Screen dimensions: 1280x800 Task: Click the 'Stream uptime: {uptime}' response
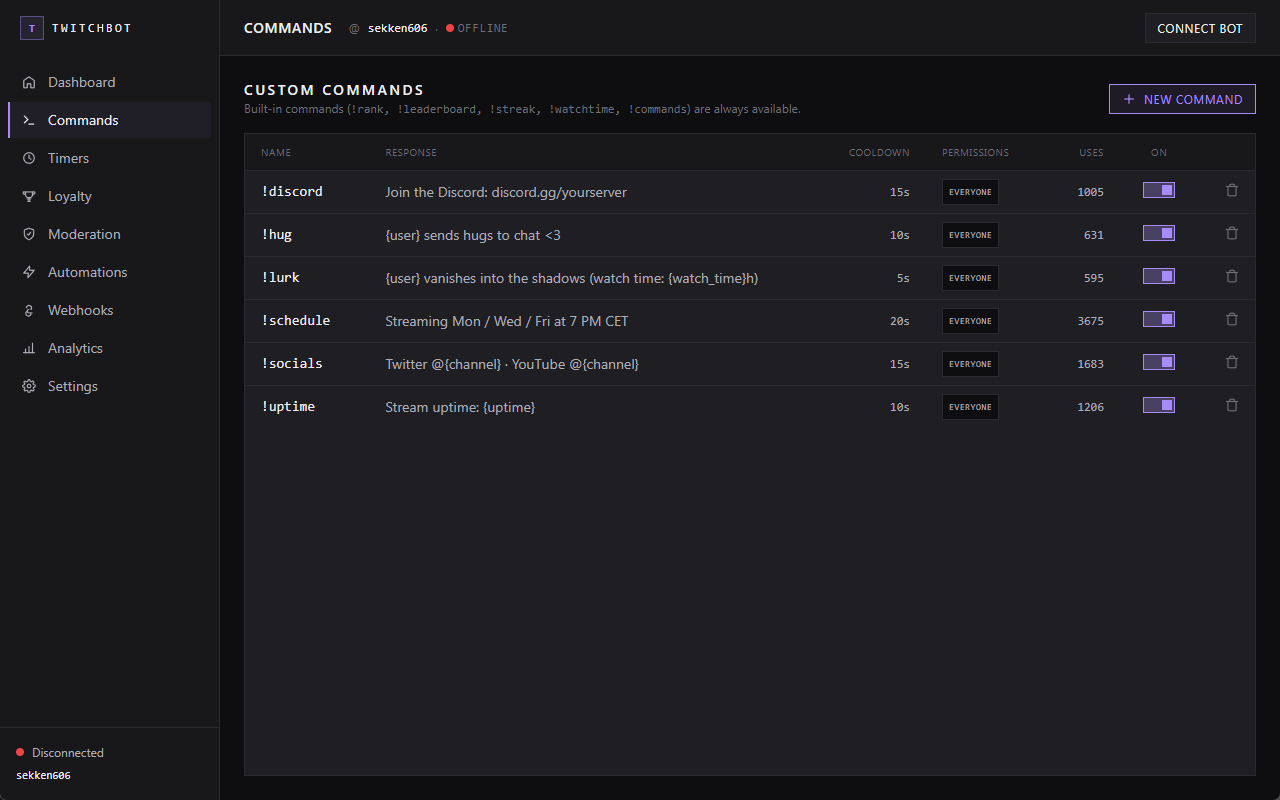460,407
